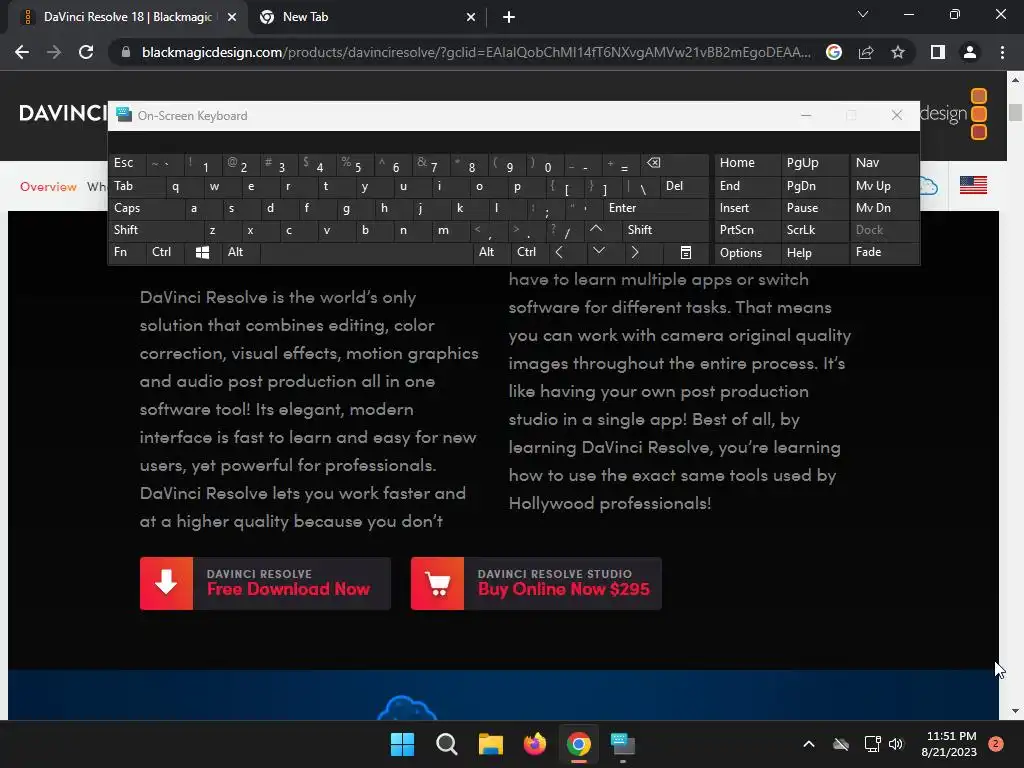
Task: Click the DaVinci logo text in header
Action: 63,113
